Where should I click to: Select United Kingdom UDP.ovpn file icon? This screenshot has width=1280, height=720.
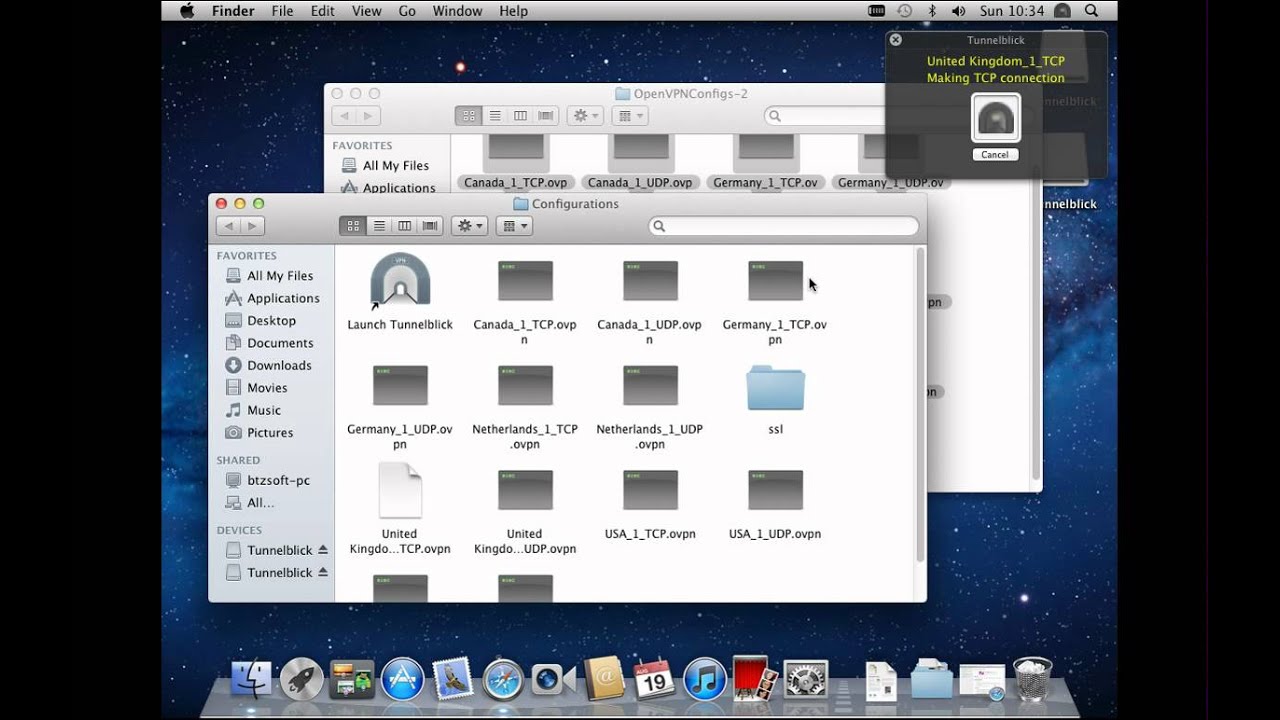click(x=525, y=490)
